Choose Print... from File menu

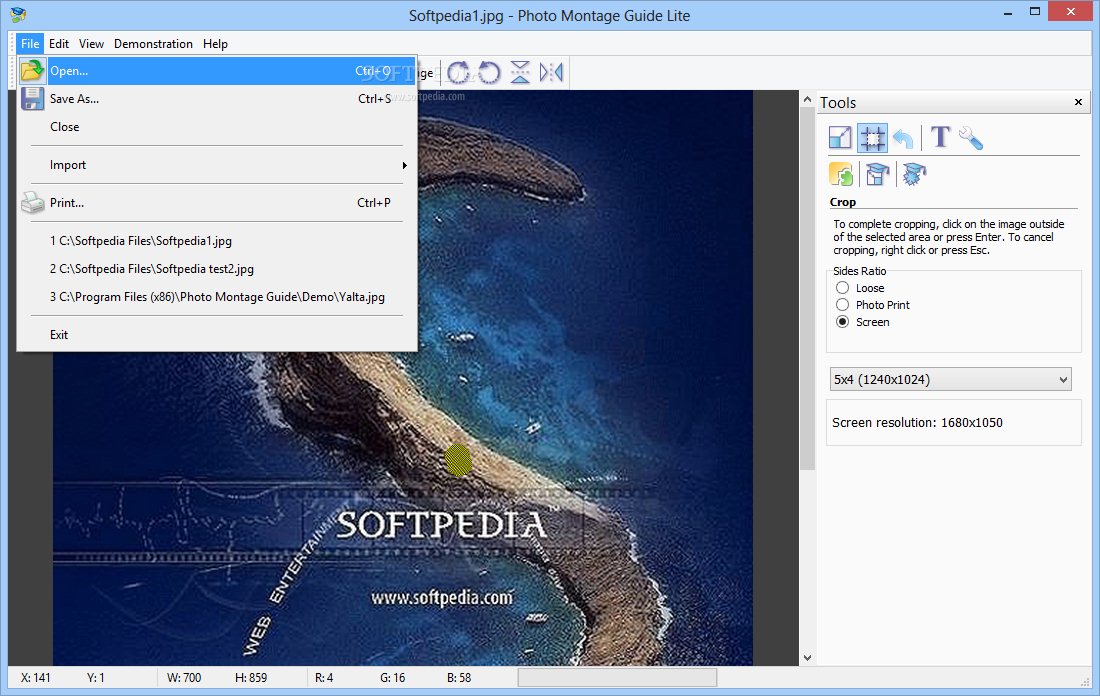217,203
